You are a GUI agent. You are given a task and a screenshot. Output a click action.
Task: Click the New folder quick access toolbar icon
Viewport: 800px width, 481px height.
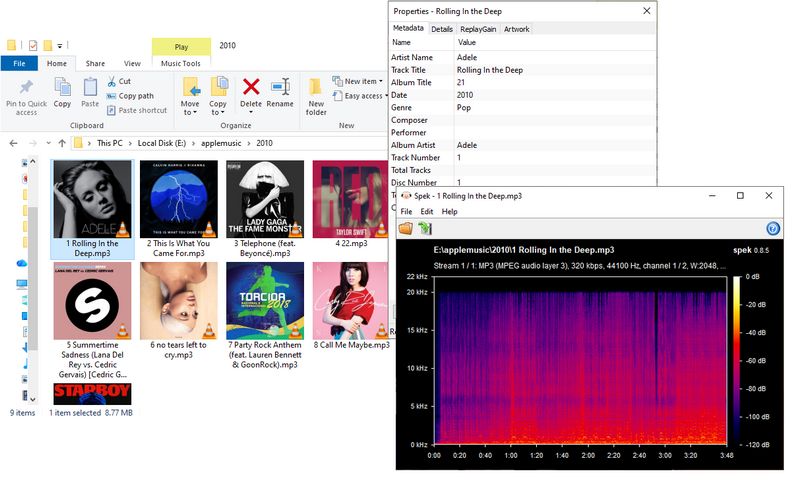pyautogui.click(x=47, y=45)
